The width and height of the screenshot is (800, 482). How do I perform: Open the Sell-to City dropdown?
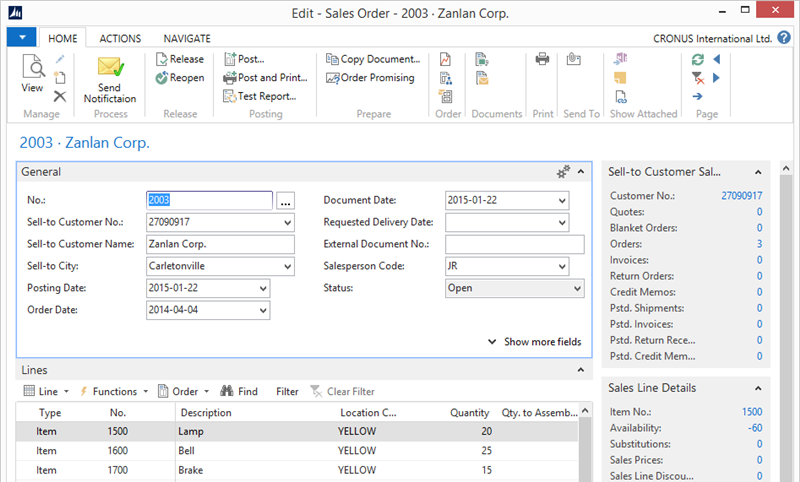(287, 266)
